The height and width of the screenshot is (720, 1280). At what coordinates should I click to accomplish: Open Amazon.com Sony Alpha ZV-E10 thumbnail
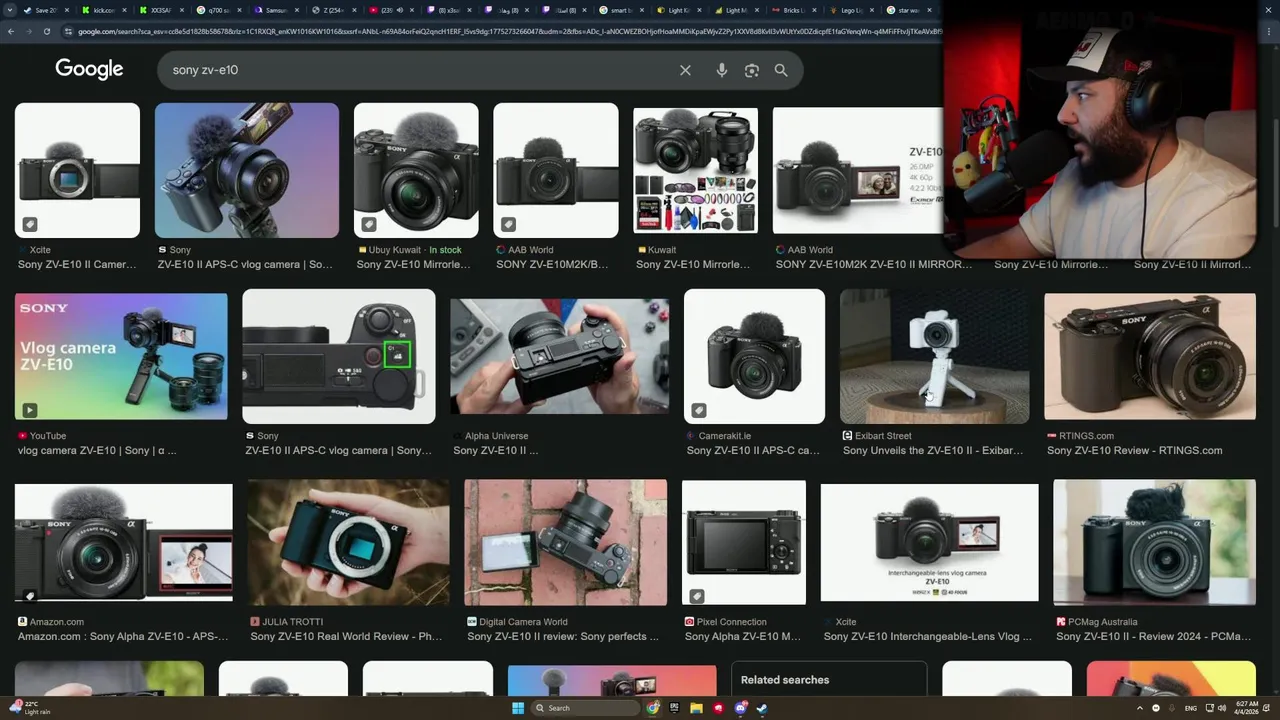coord(124,542)
